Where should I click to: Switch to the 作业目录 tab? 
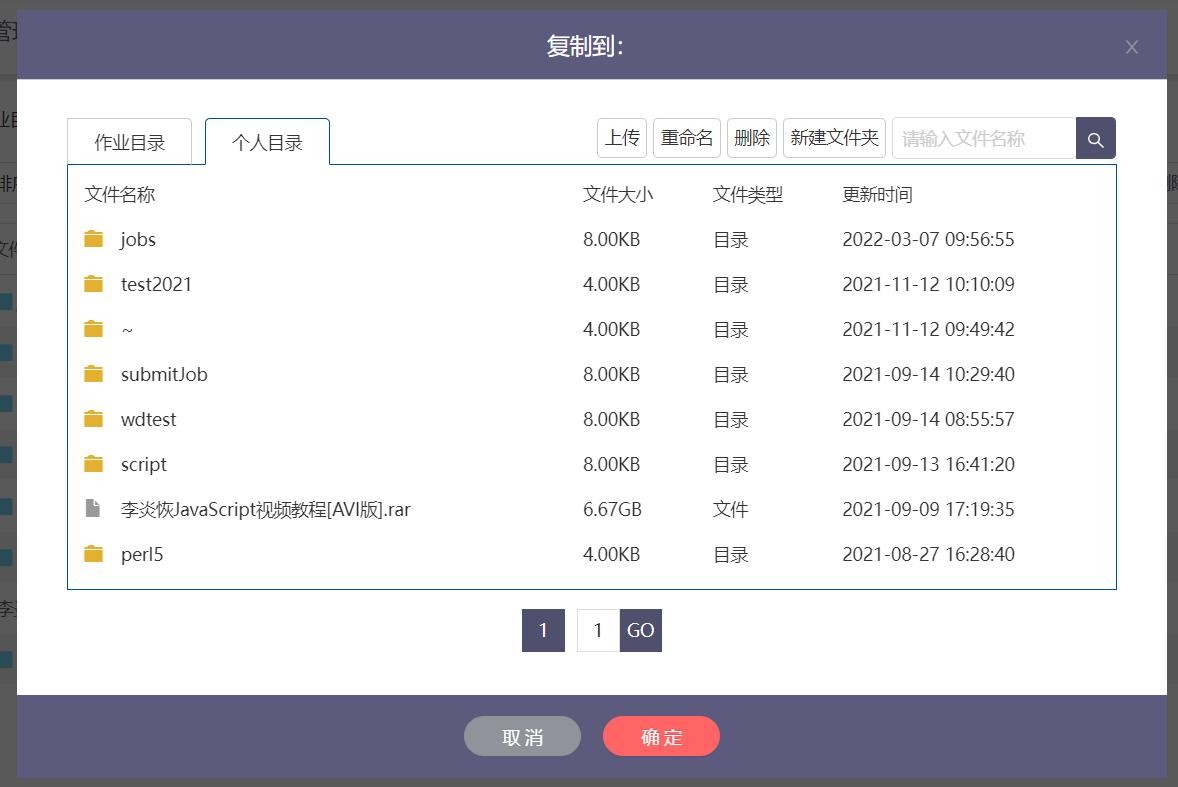130,142
